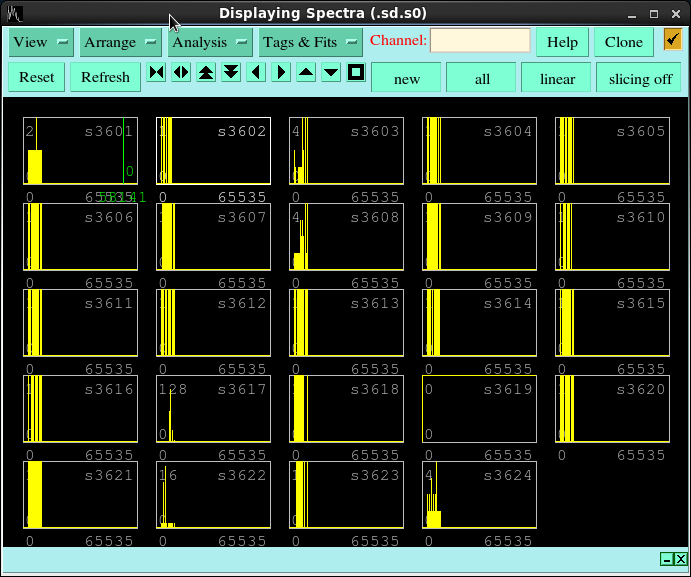Select spectrum plot s3618
Image resolution: width=691 pixels, height=577 pixels.
(346, 409)
